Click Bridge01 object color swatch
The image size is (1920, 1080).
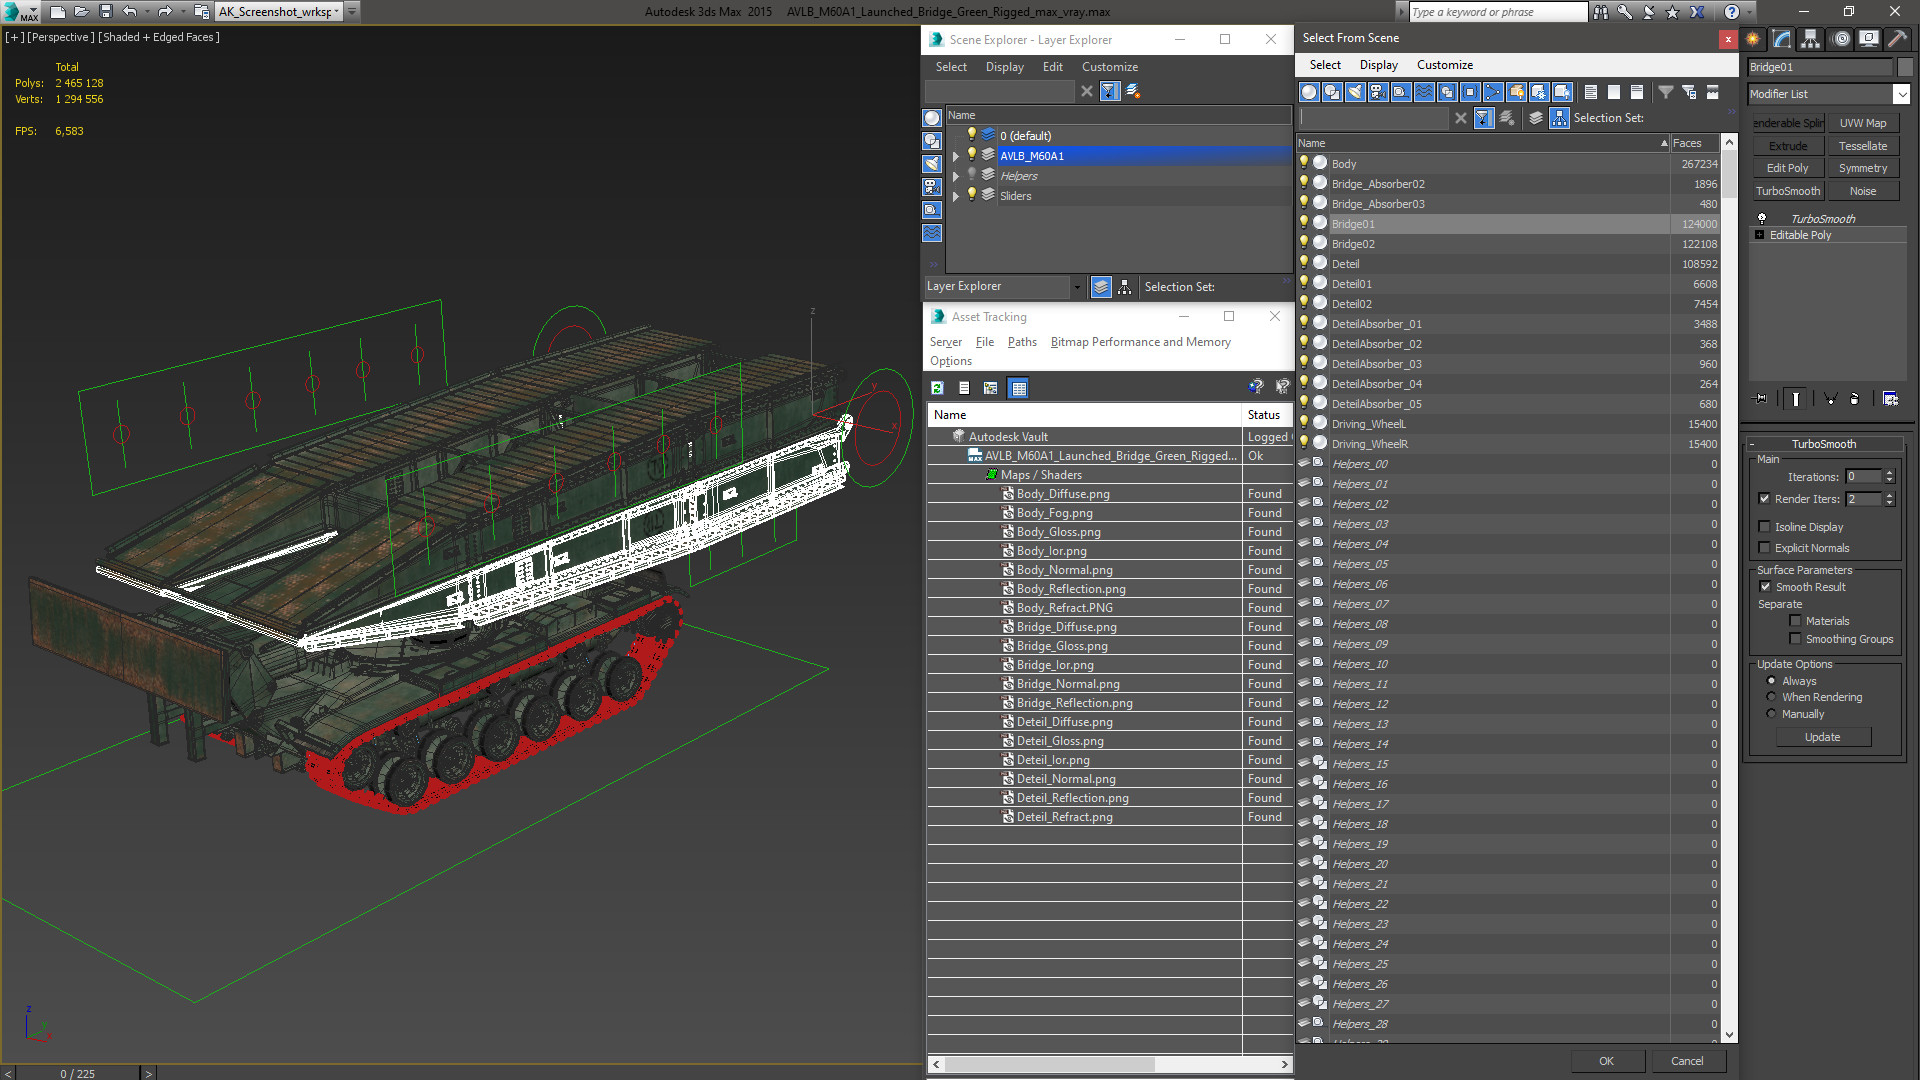[1904, 67]
